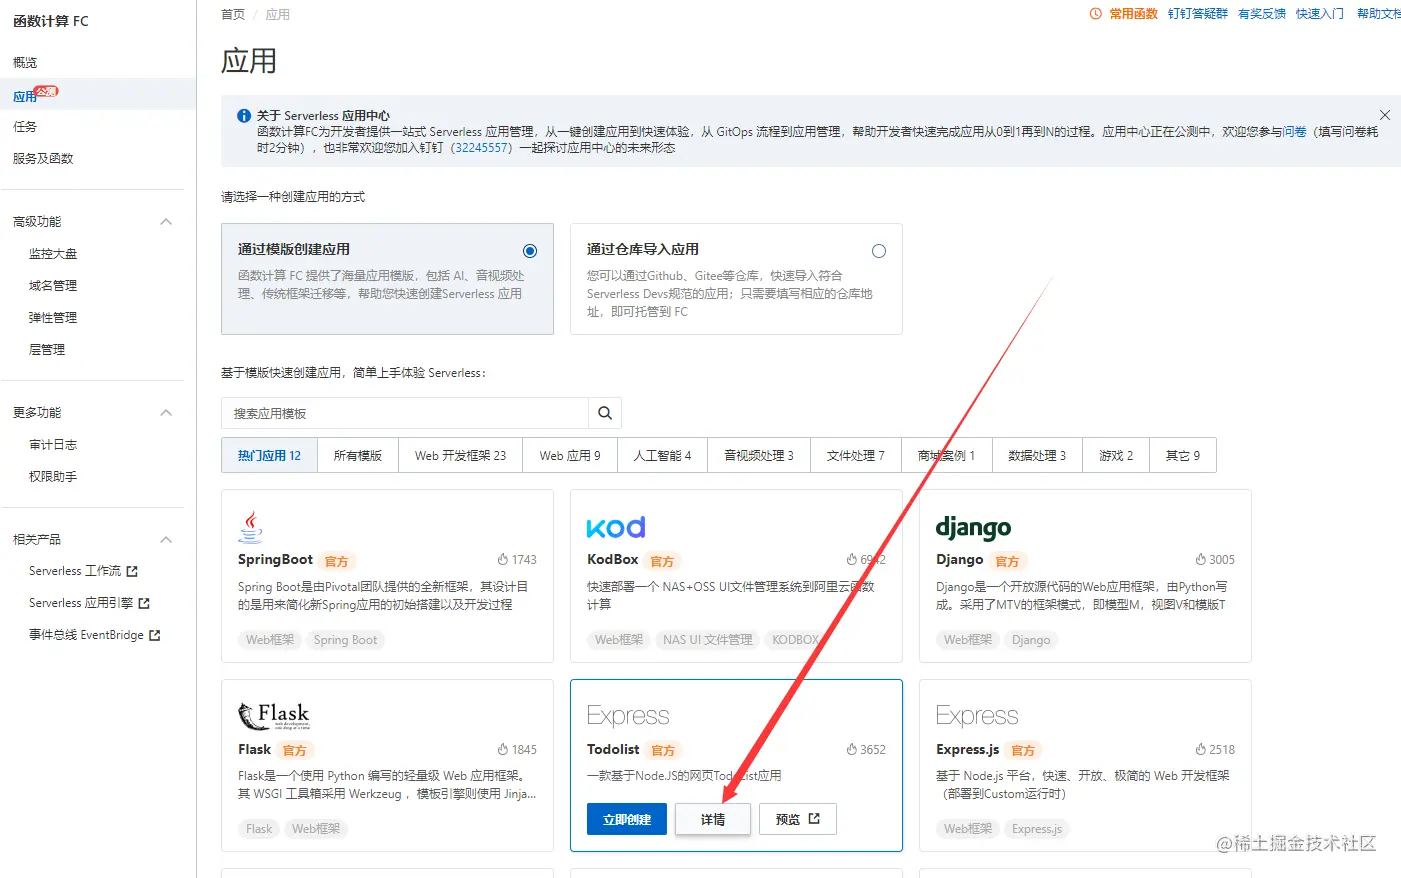1401x878 pixels.
Task: Close the Serverless info banner
Action: (1385, 115)
